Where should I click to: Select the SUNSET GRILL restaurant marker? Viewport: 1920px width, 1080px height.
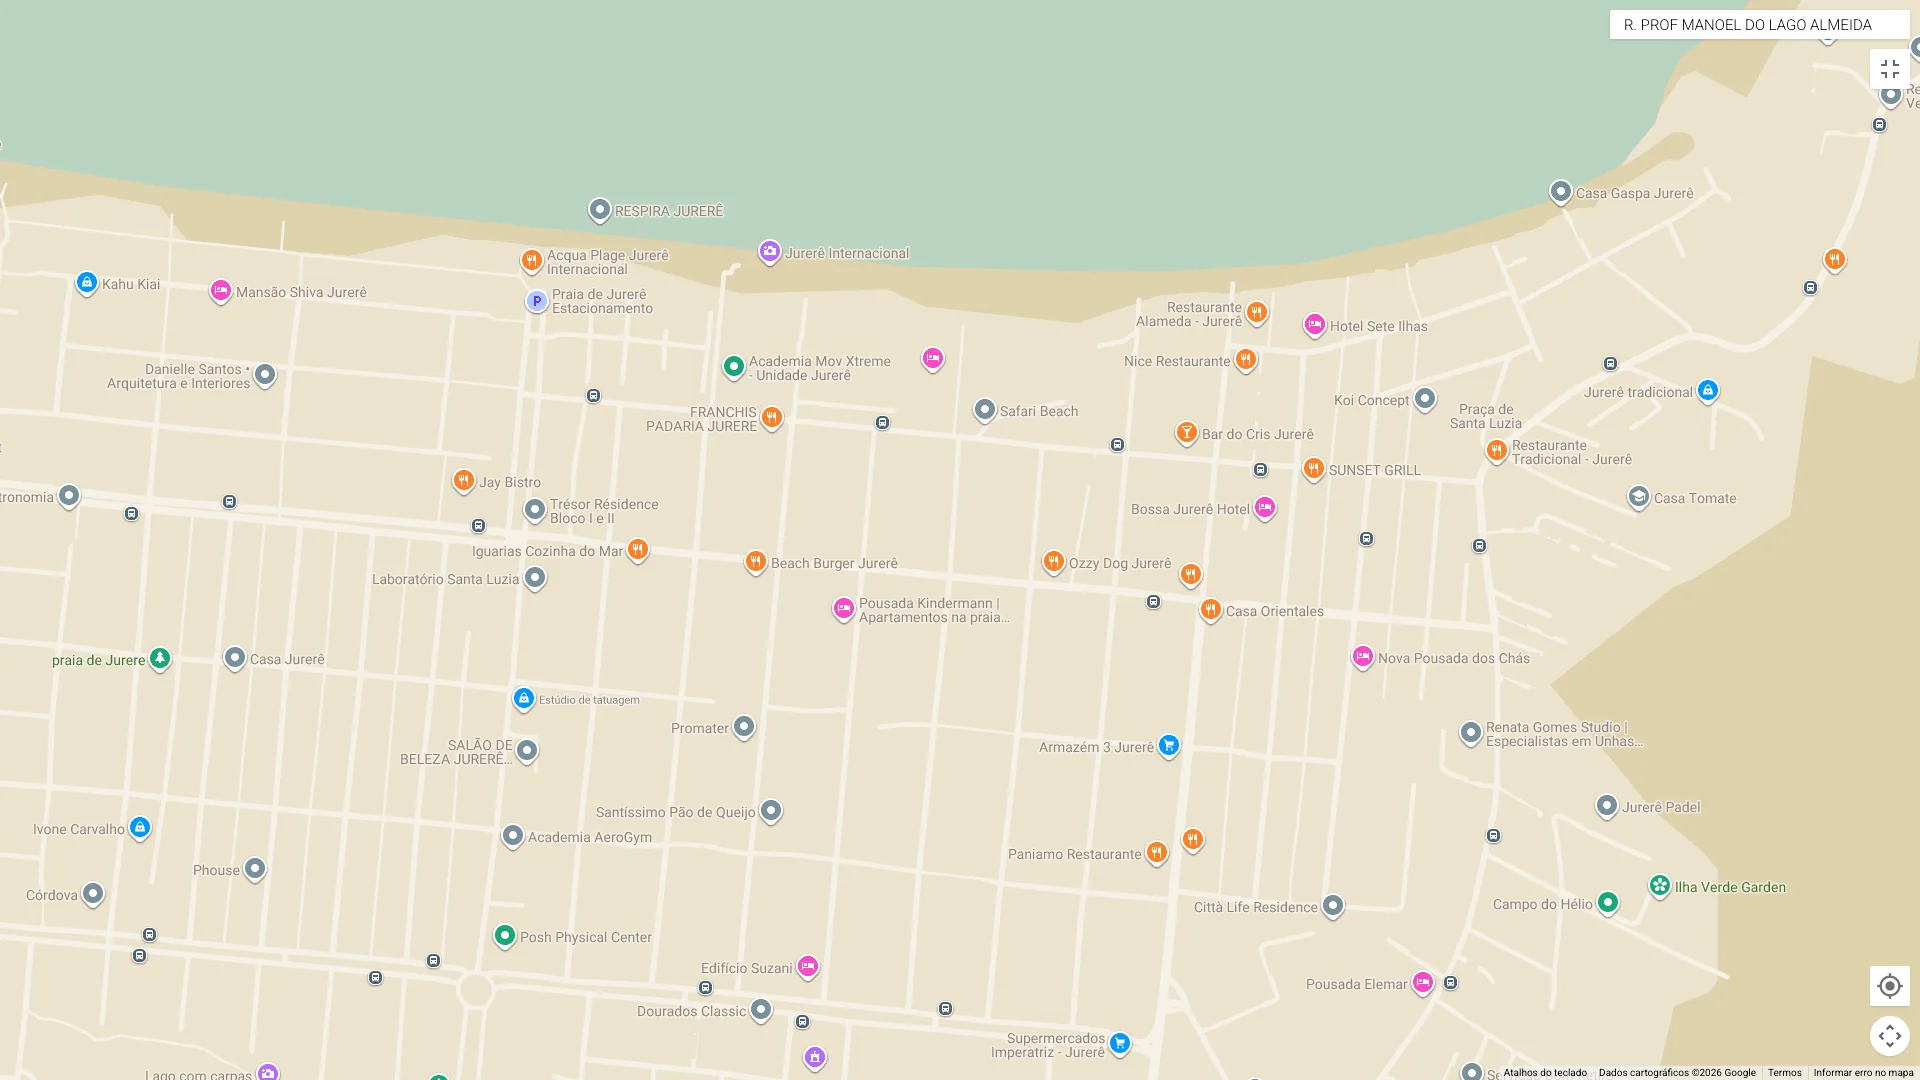pyautogui.click(x=1313, y=468)
